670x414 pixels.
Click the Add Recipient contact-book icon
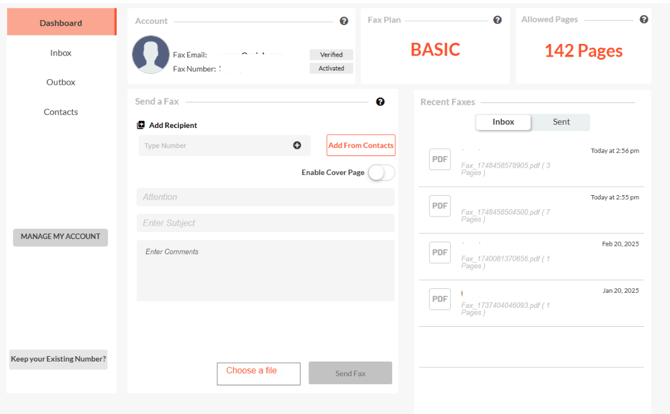coord(141,125)
